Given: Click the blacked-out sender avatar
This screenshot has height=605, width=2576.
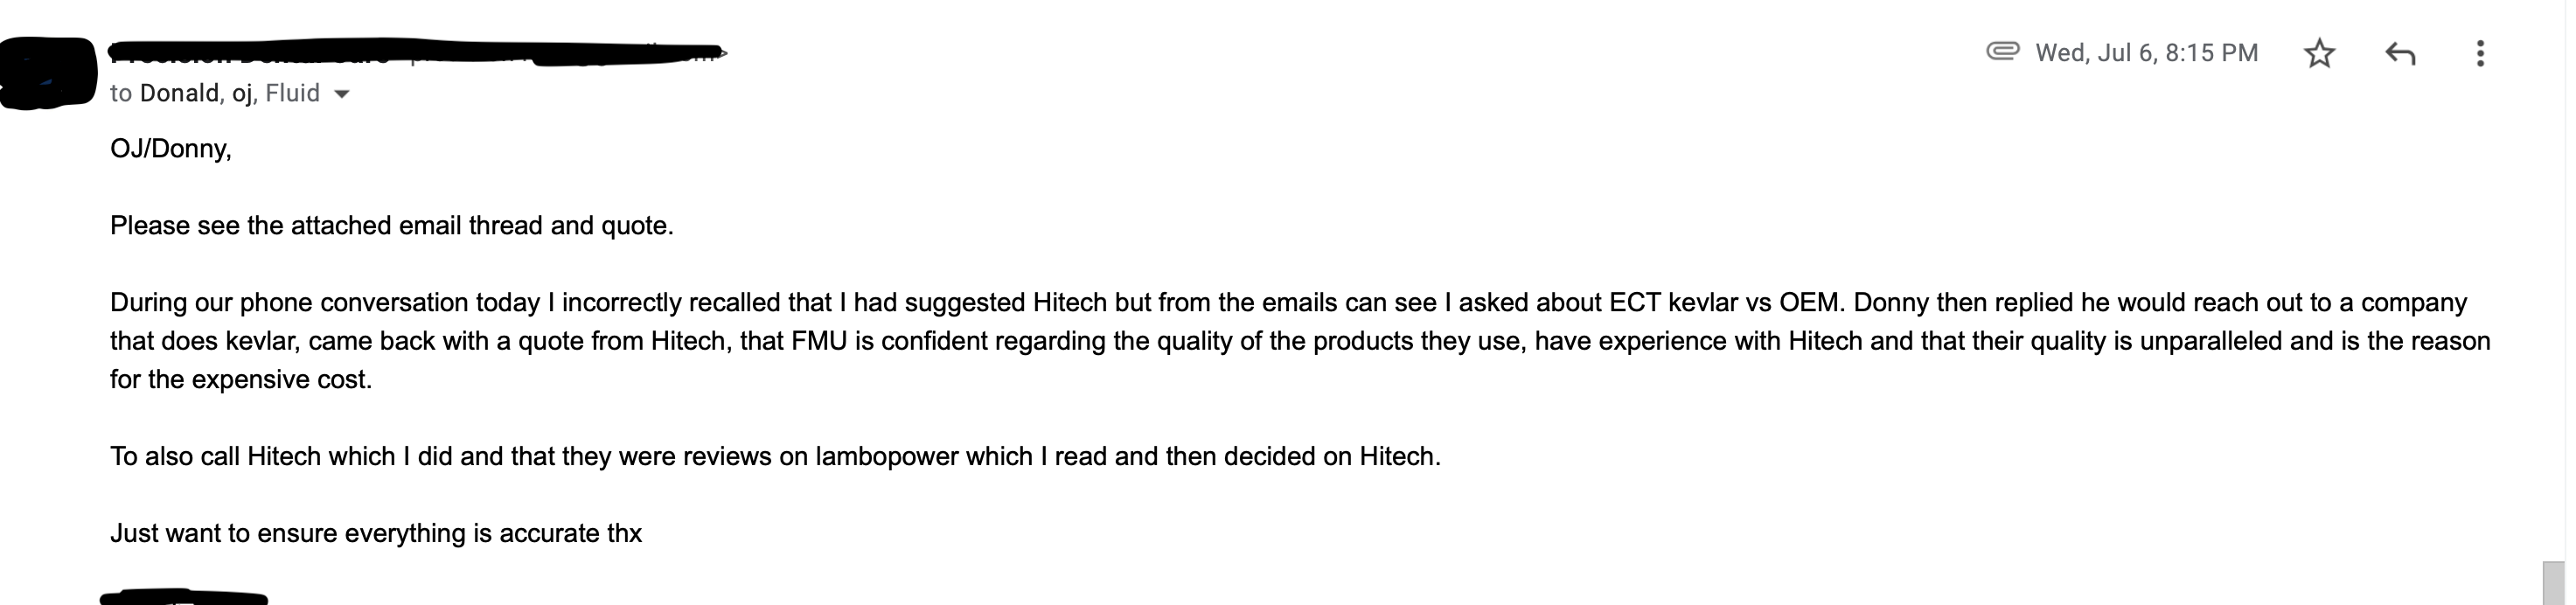Looking at the screenshot, I should click(x=48, y=72).
